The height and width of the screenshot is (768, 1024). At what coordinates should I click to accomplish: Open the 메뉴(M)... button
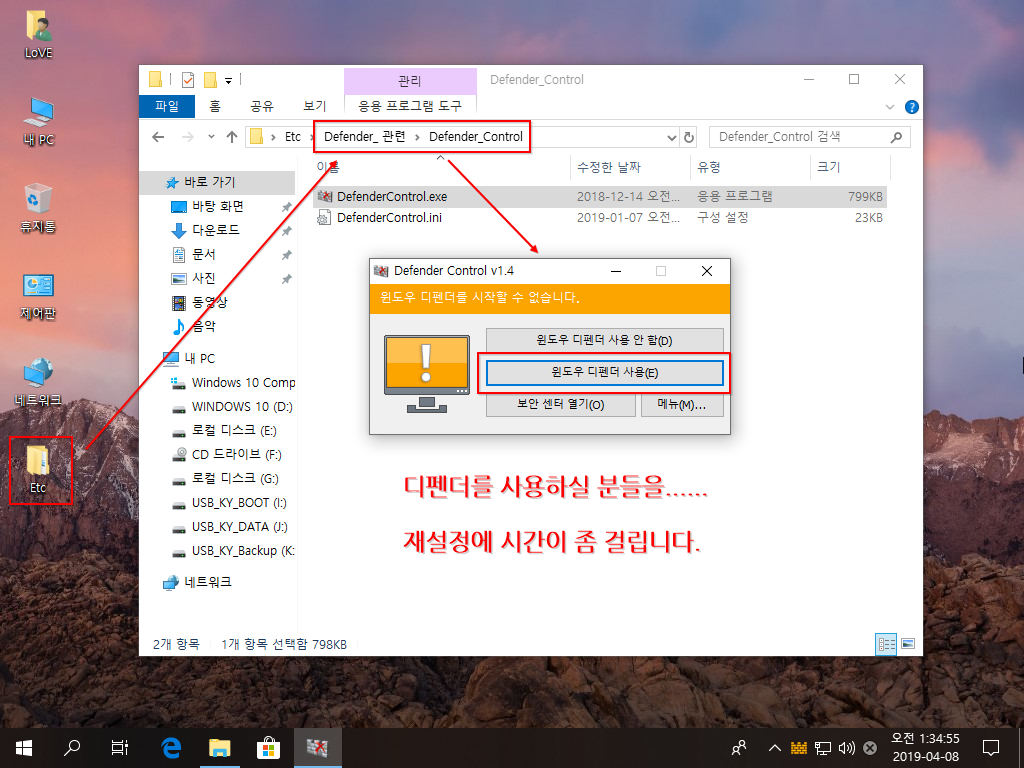click(682, 405)
